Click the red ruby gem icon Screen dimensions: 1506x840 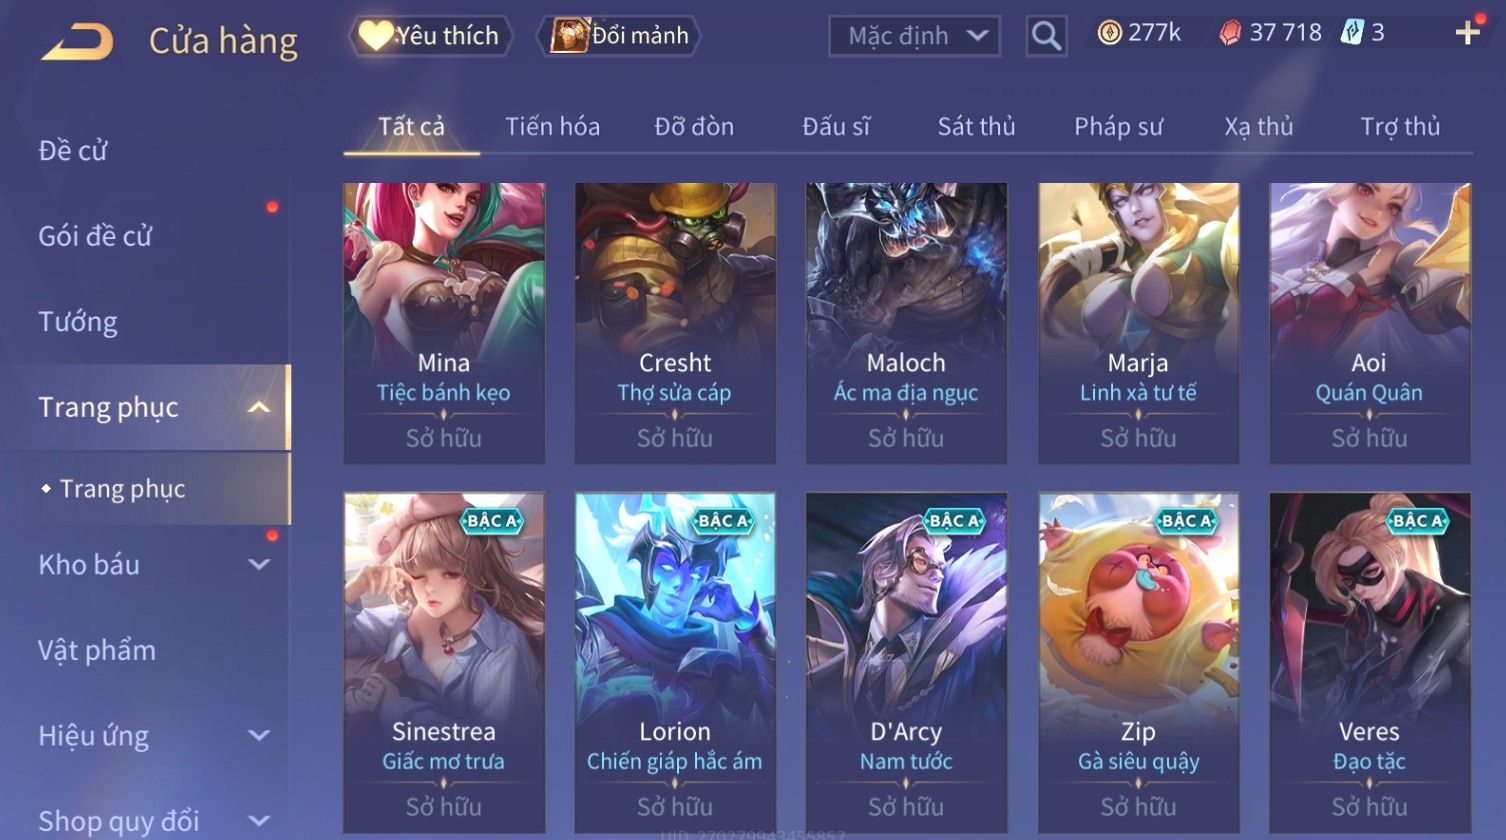[x=1230, y=33]
